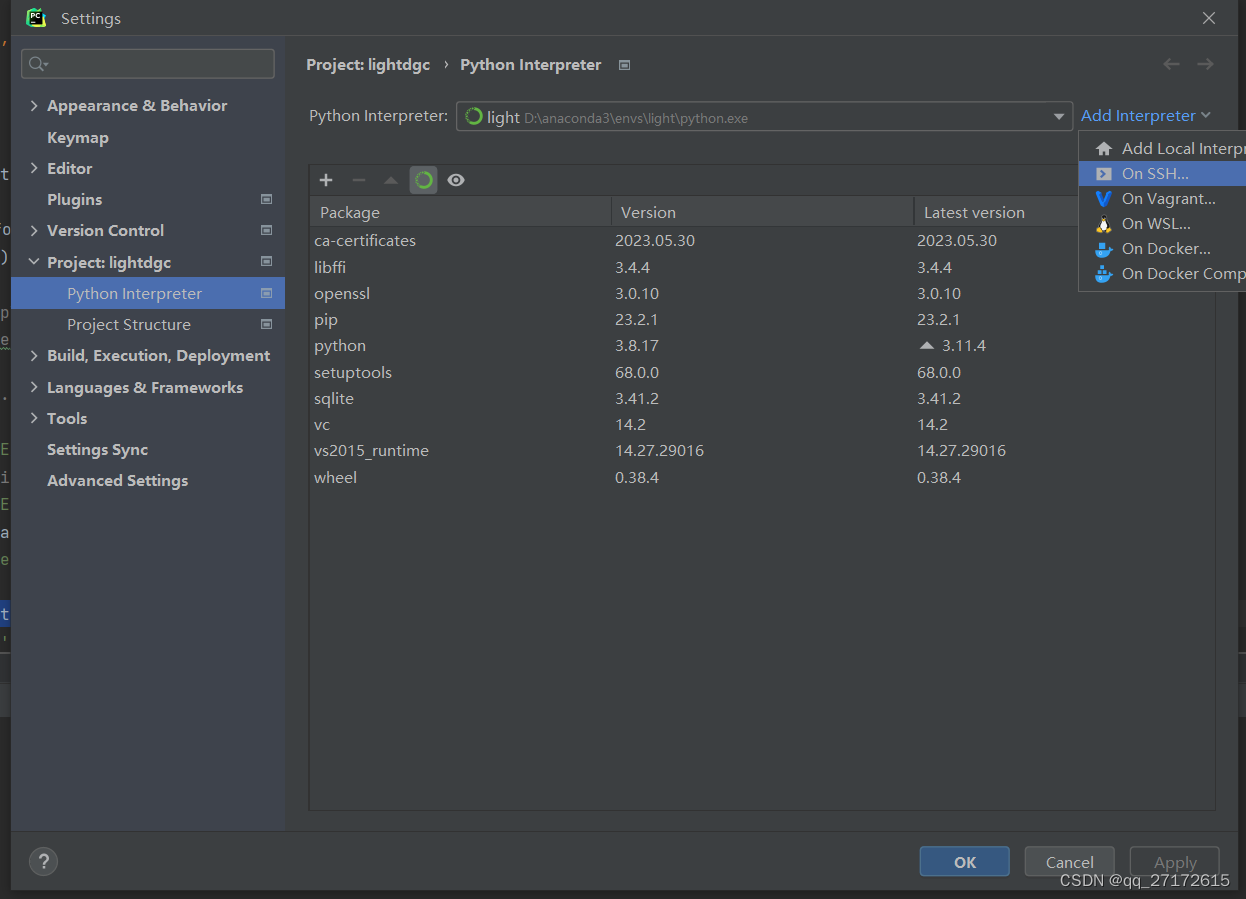
Task: Click the uninstall package minus icon
Action: [359, 180]
